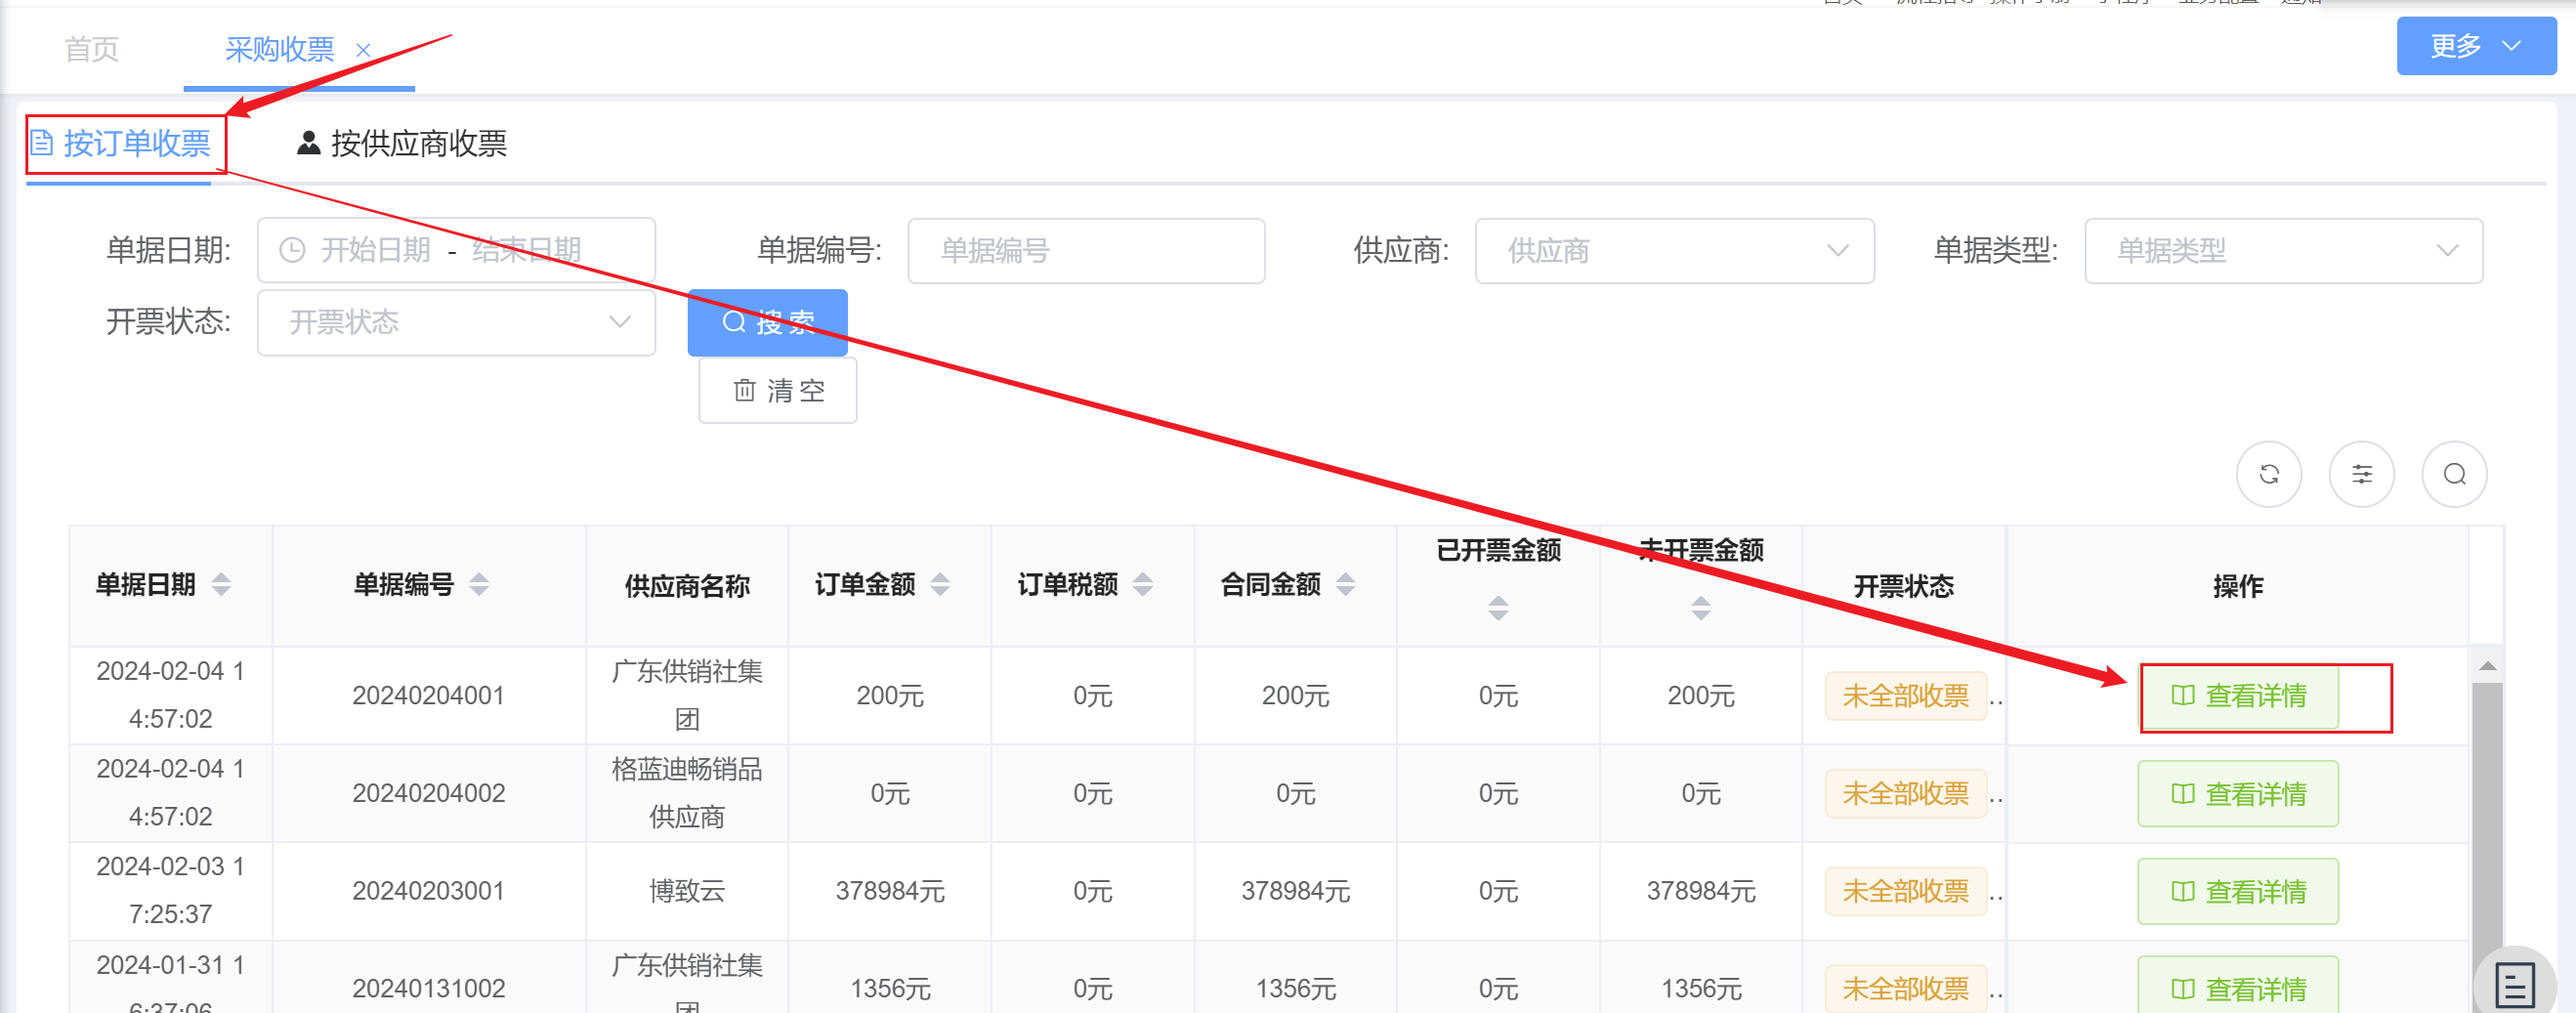
Task: Select the 采购收票 tab
Action: point(279,49)
